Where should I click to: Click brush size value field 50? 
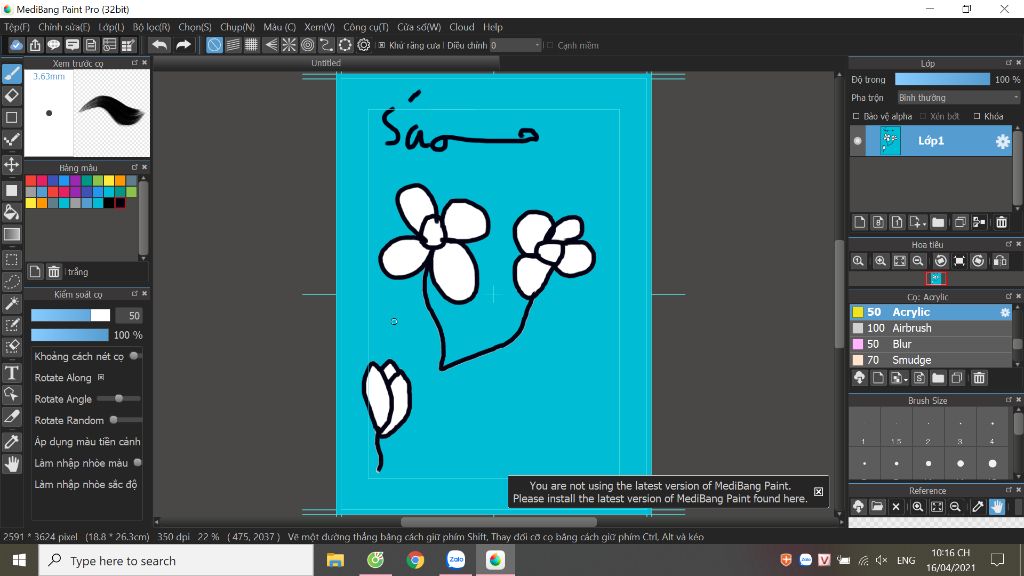[129, 315]
